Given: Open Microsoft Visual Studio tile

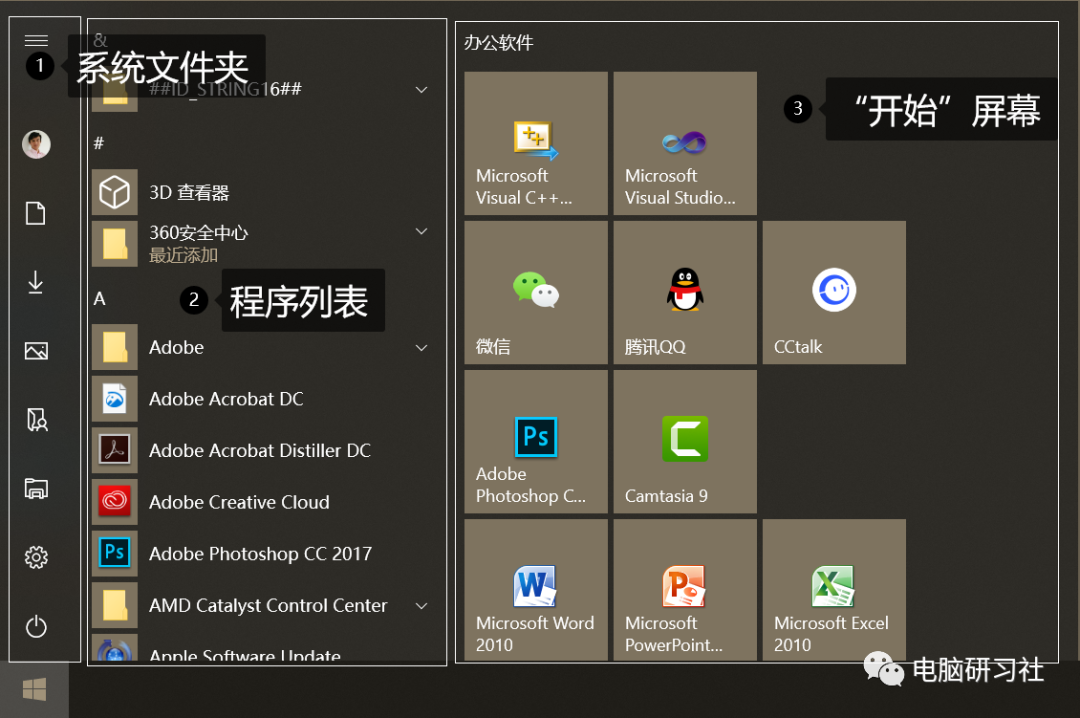Looking at the screenshot, I should 685,143.
